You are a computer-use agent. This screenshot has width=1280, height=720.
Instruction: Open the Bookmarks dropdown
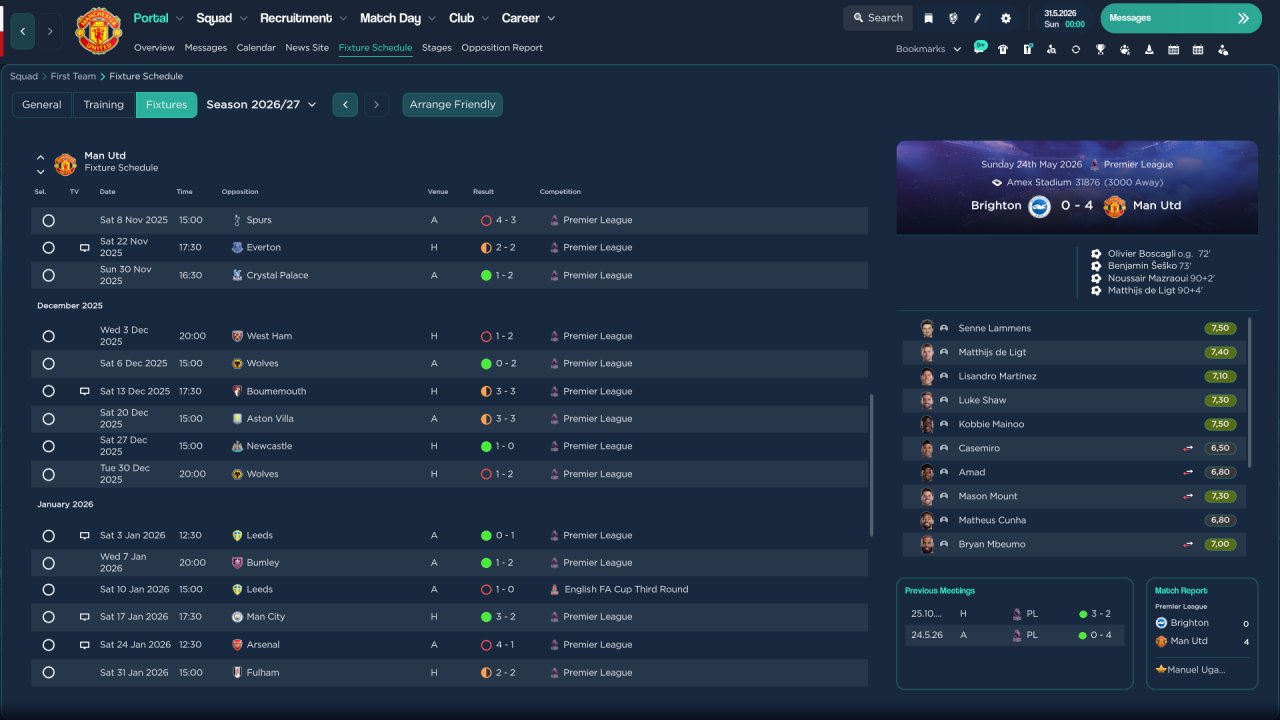(928, 49)
